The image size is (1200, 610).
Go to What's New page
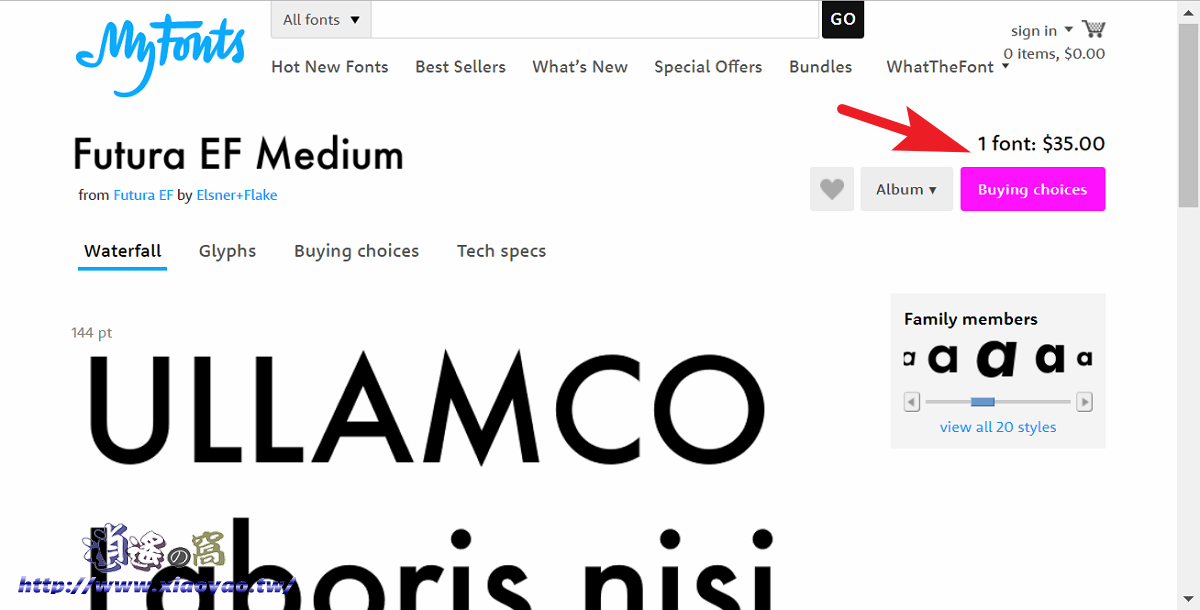(x=580, y=67)
